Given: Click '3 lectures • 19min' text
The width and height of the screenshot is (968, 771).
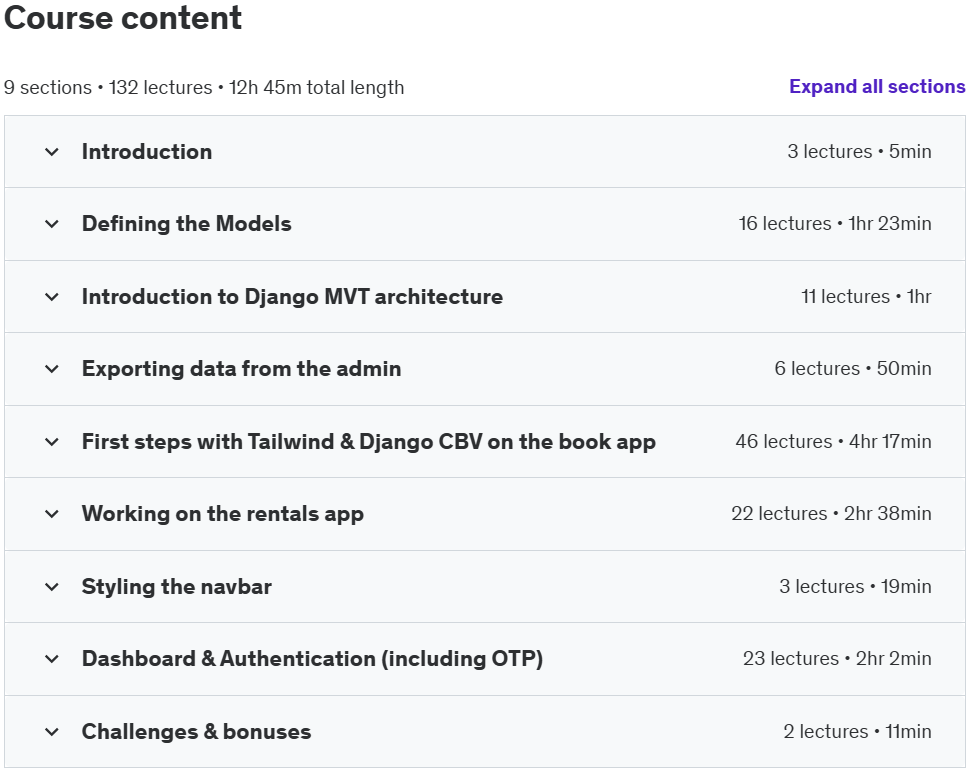Looking at the screenshot, I should point(855,587).
